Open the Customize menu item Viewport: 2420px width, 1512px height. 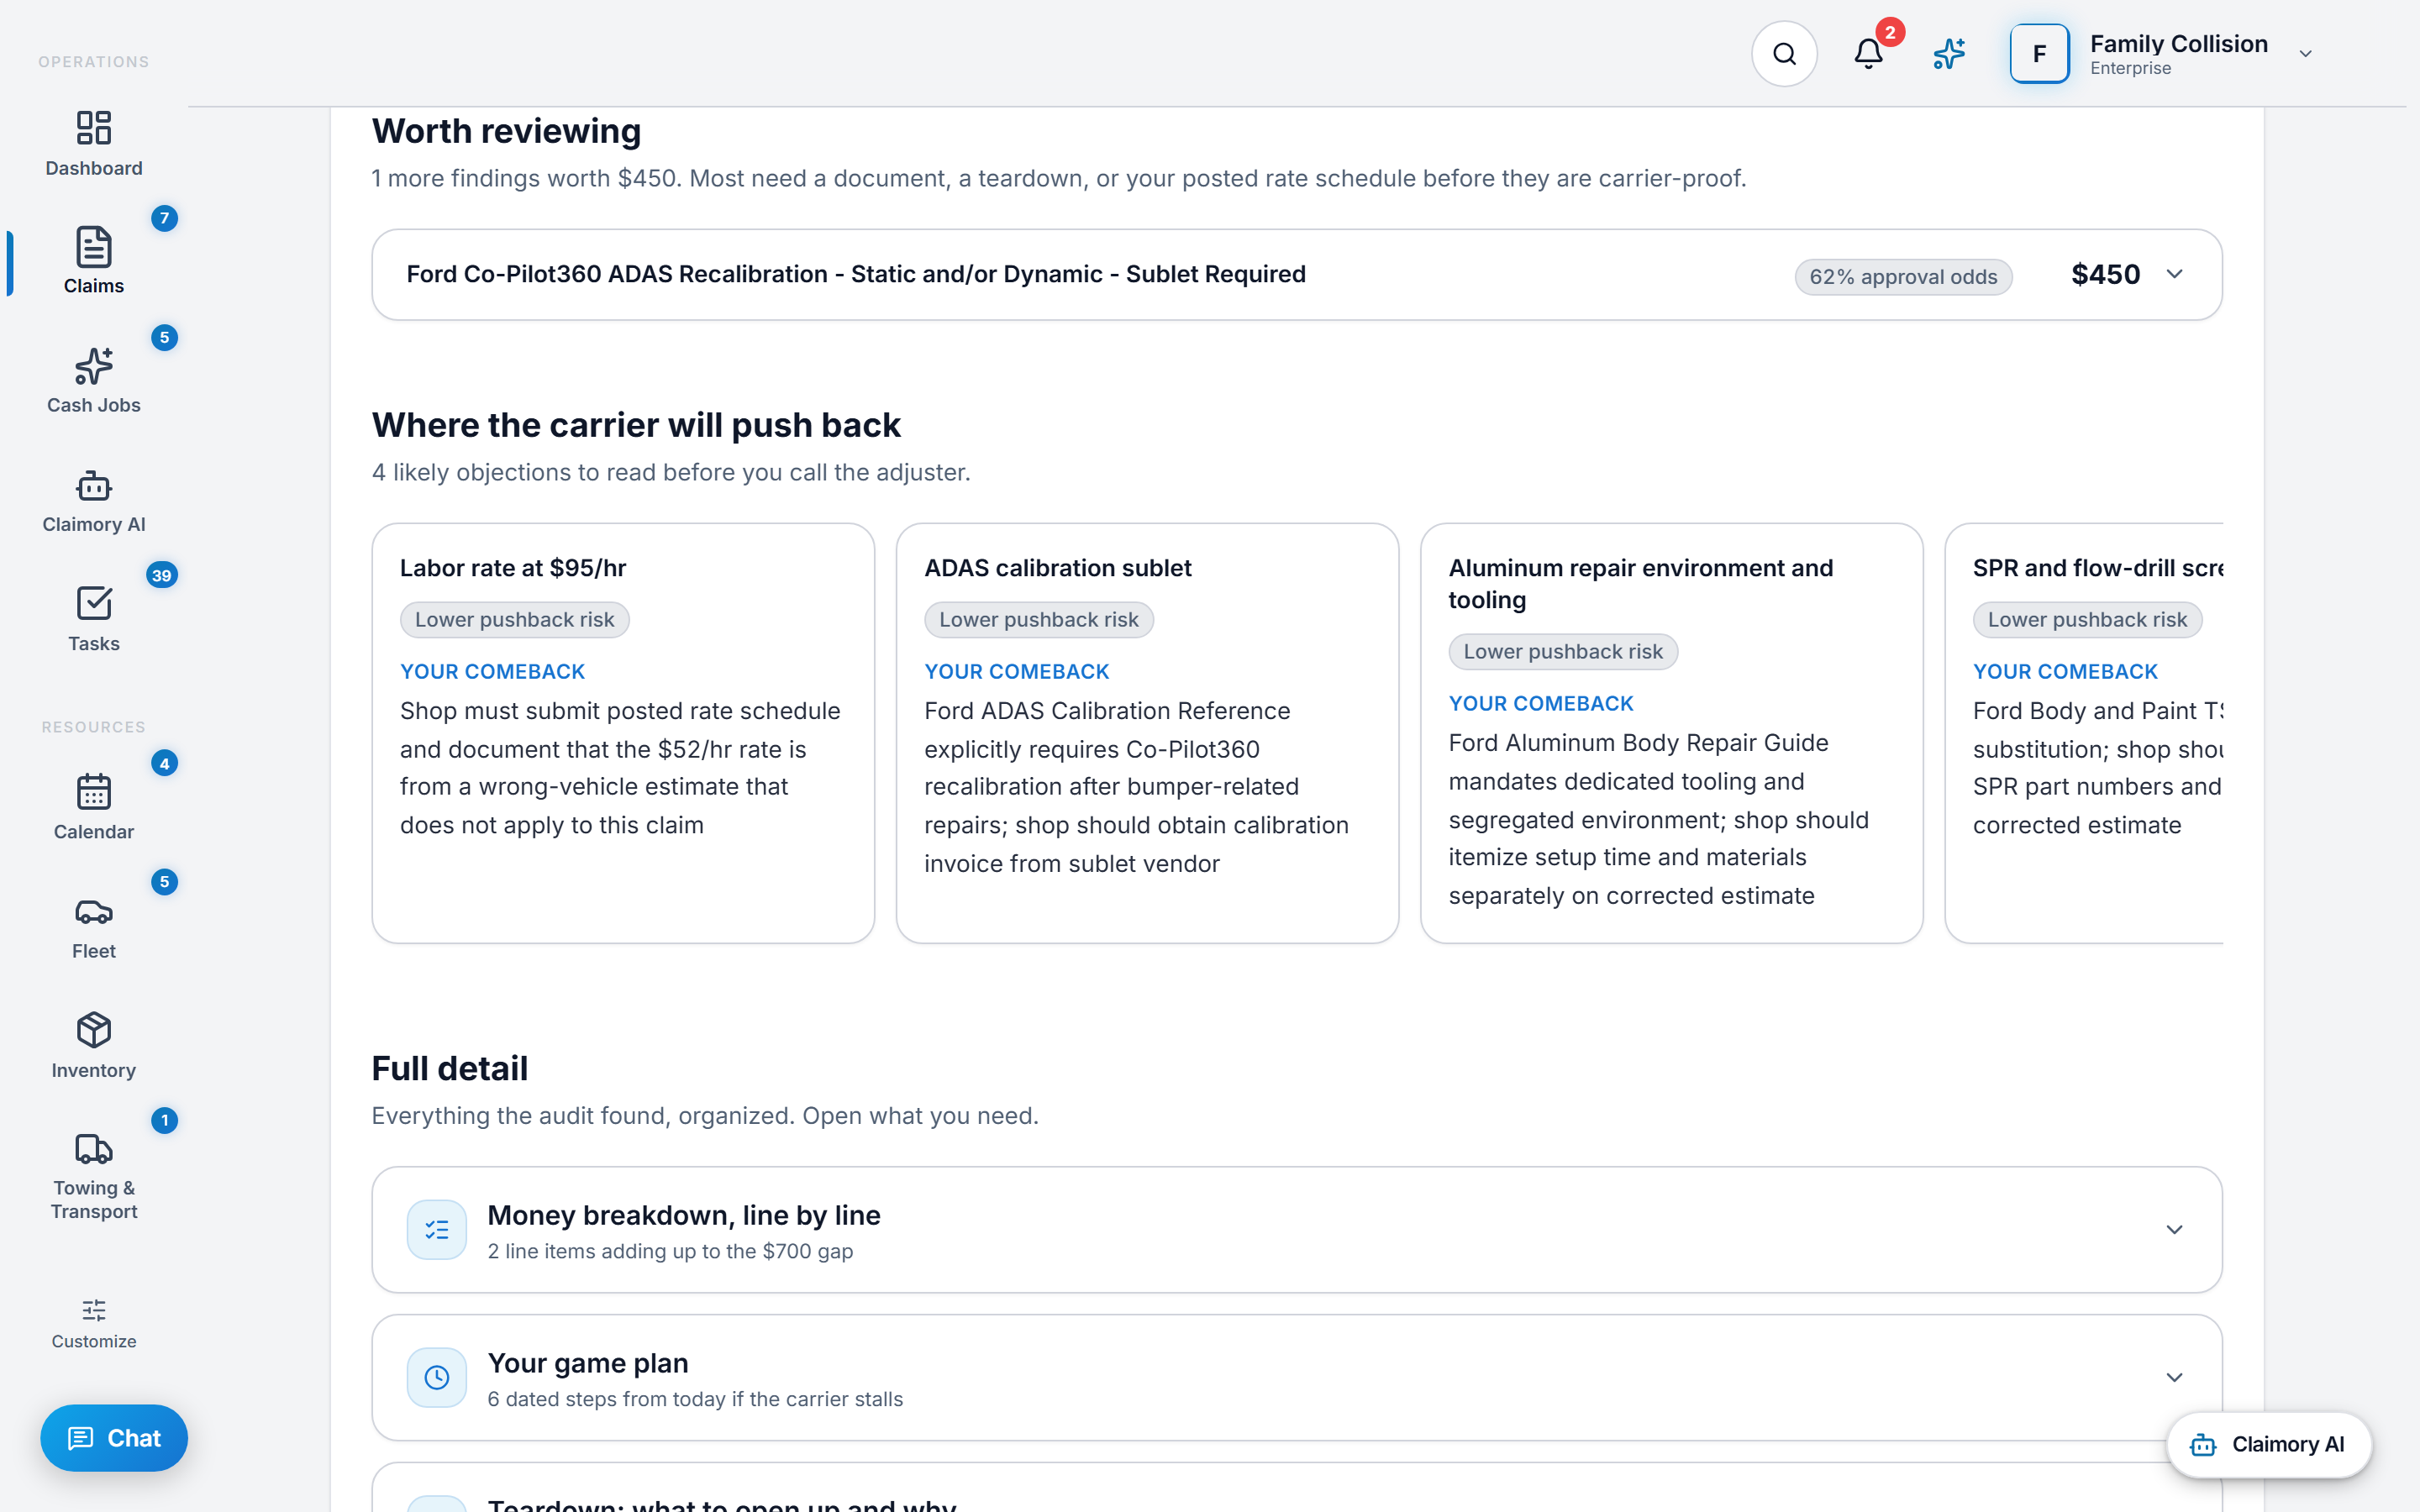(x=94, y=1324)
